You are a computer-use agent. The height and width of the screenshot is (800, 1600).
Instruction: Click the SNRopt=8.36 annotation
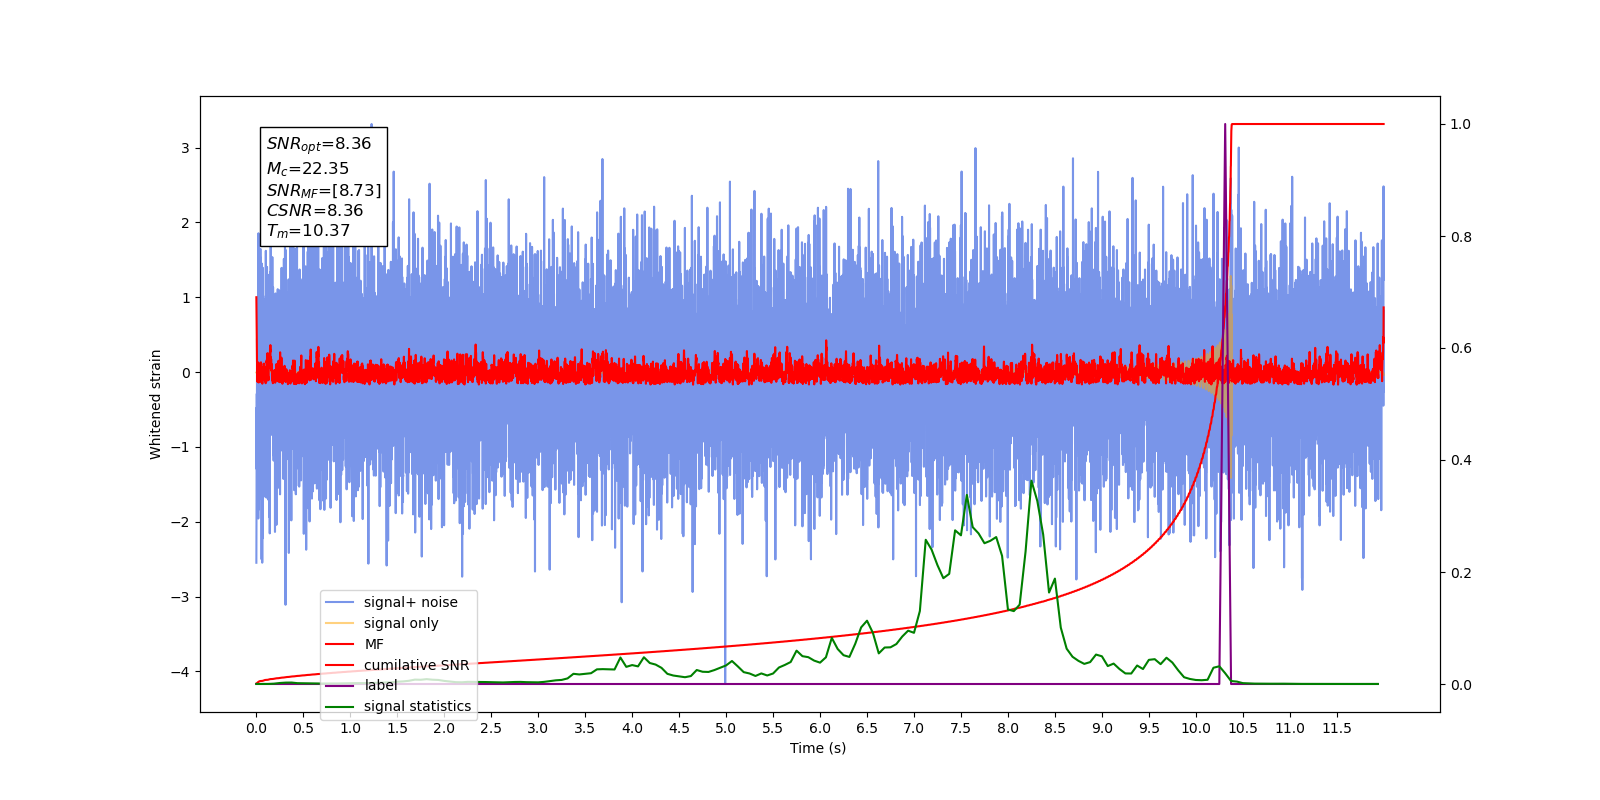[x=319, y=144]
